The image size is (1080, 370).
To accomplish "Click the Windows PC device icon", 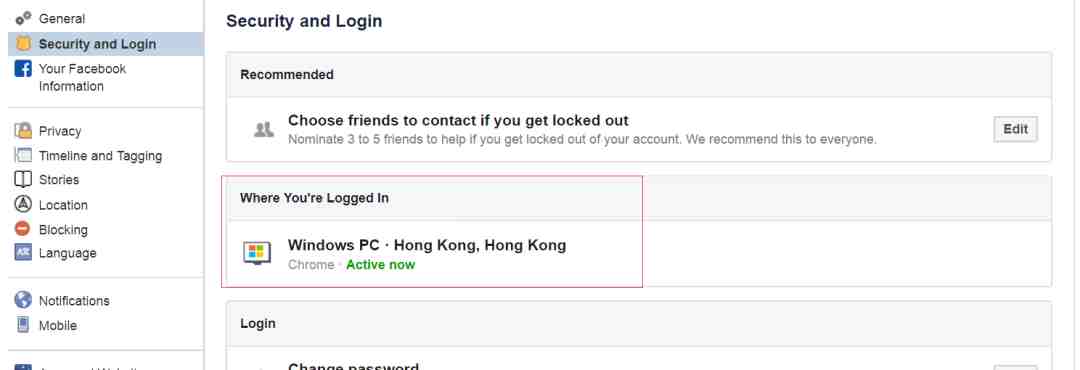I will [257, 253].
